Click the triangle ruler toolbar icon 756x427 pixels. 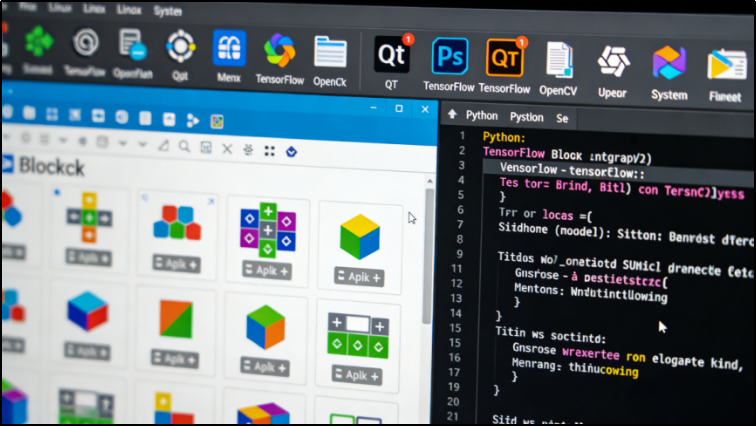coord(164,146)
